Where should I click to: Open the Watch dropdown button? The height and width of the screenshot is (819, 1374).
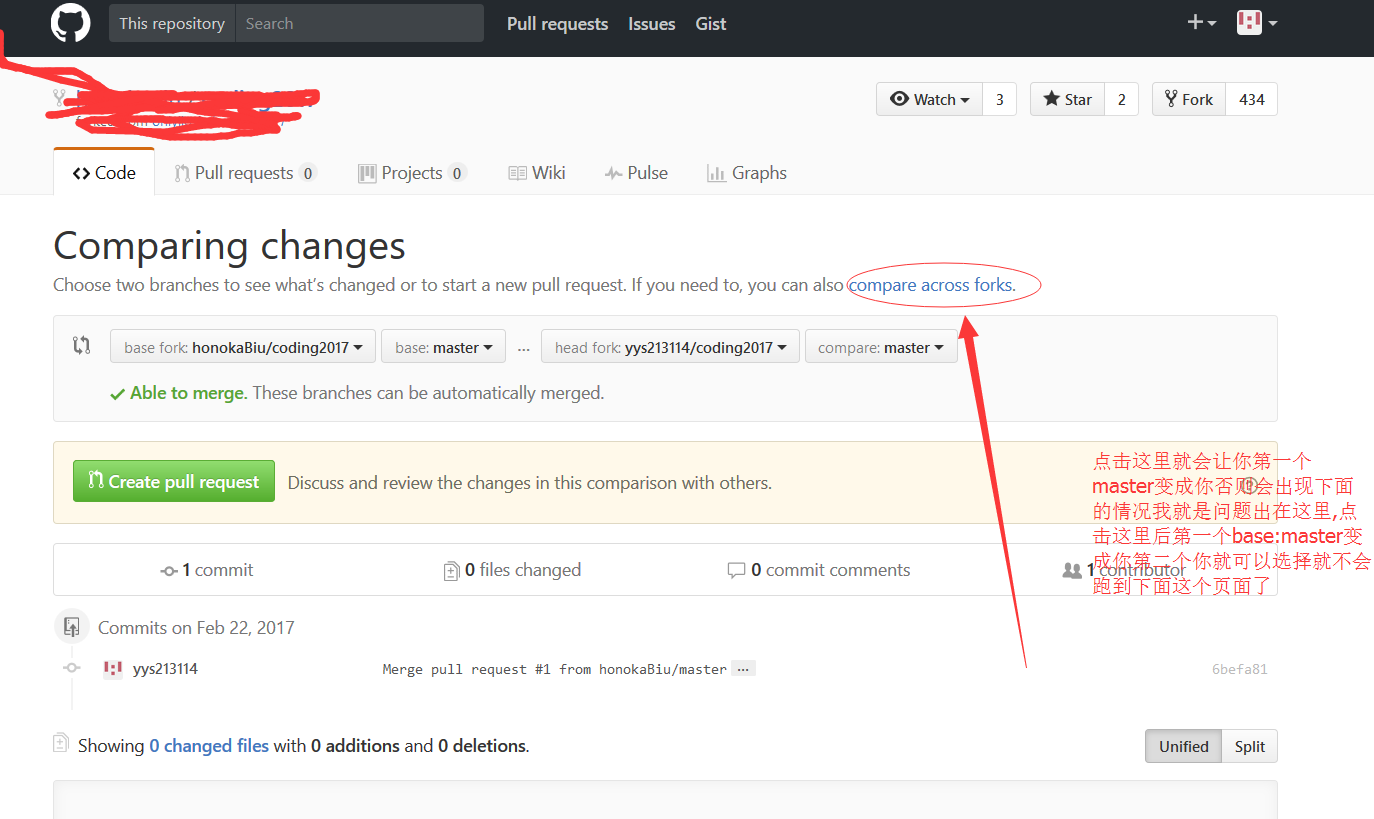pos(930,99)
